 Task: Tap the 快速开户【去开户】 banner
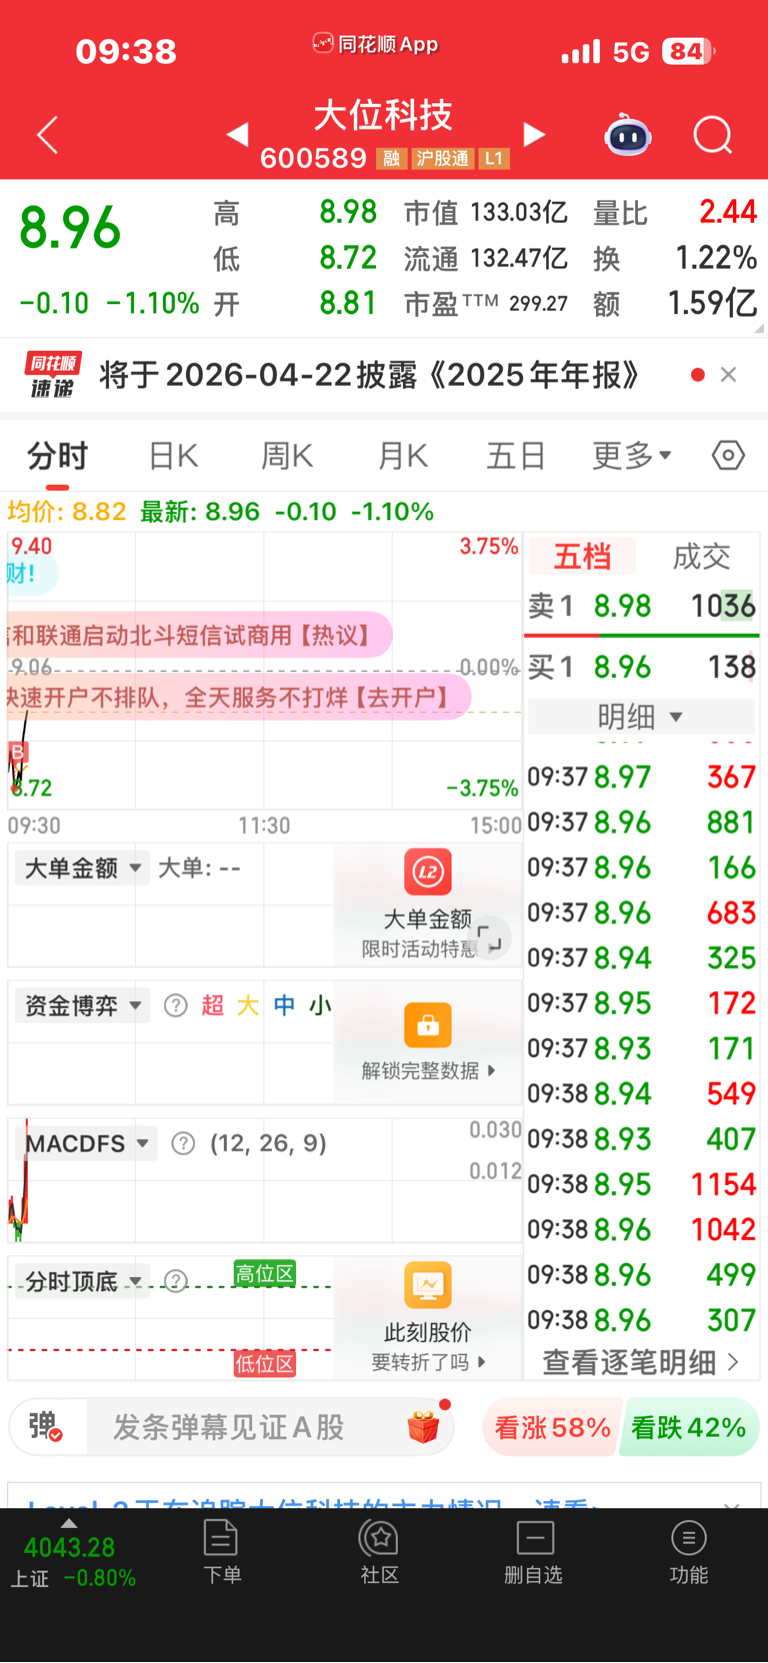pyautogui.click(x=238, y=696)
